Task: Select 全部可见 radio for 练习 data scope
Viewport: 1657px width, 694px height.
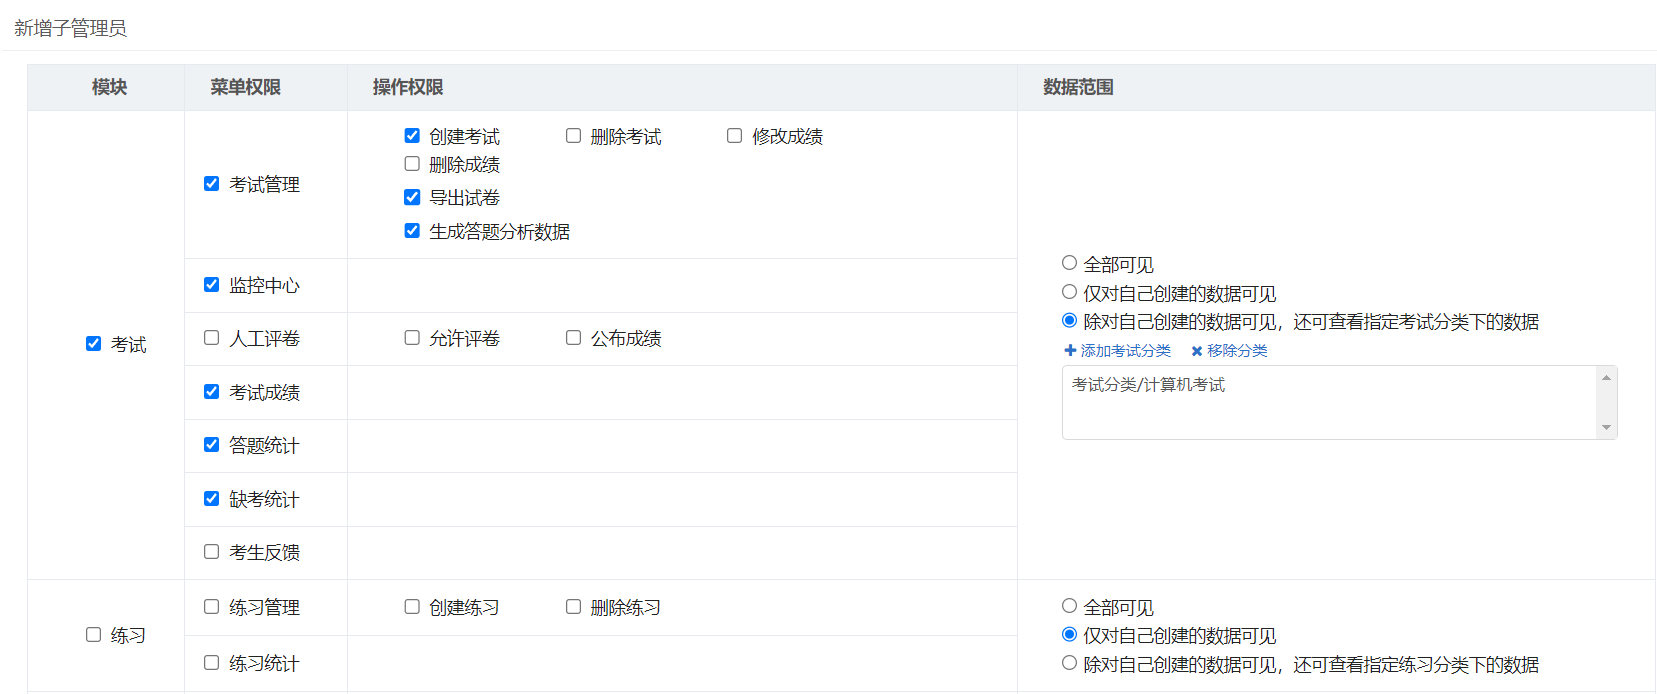Action: [x=1069, y=606]
